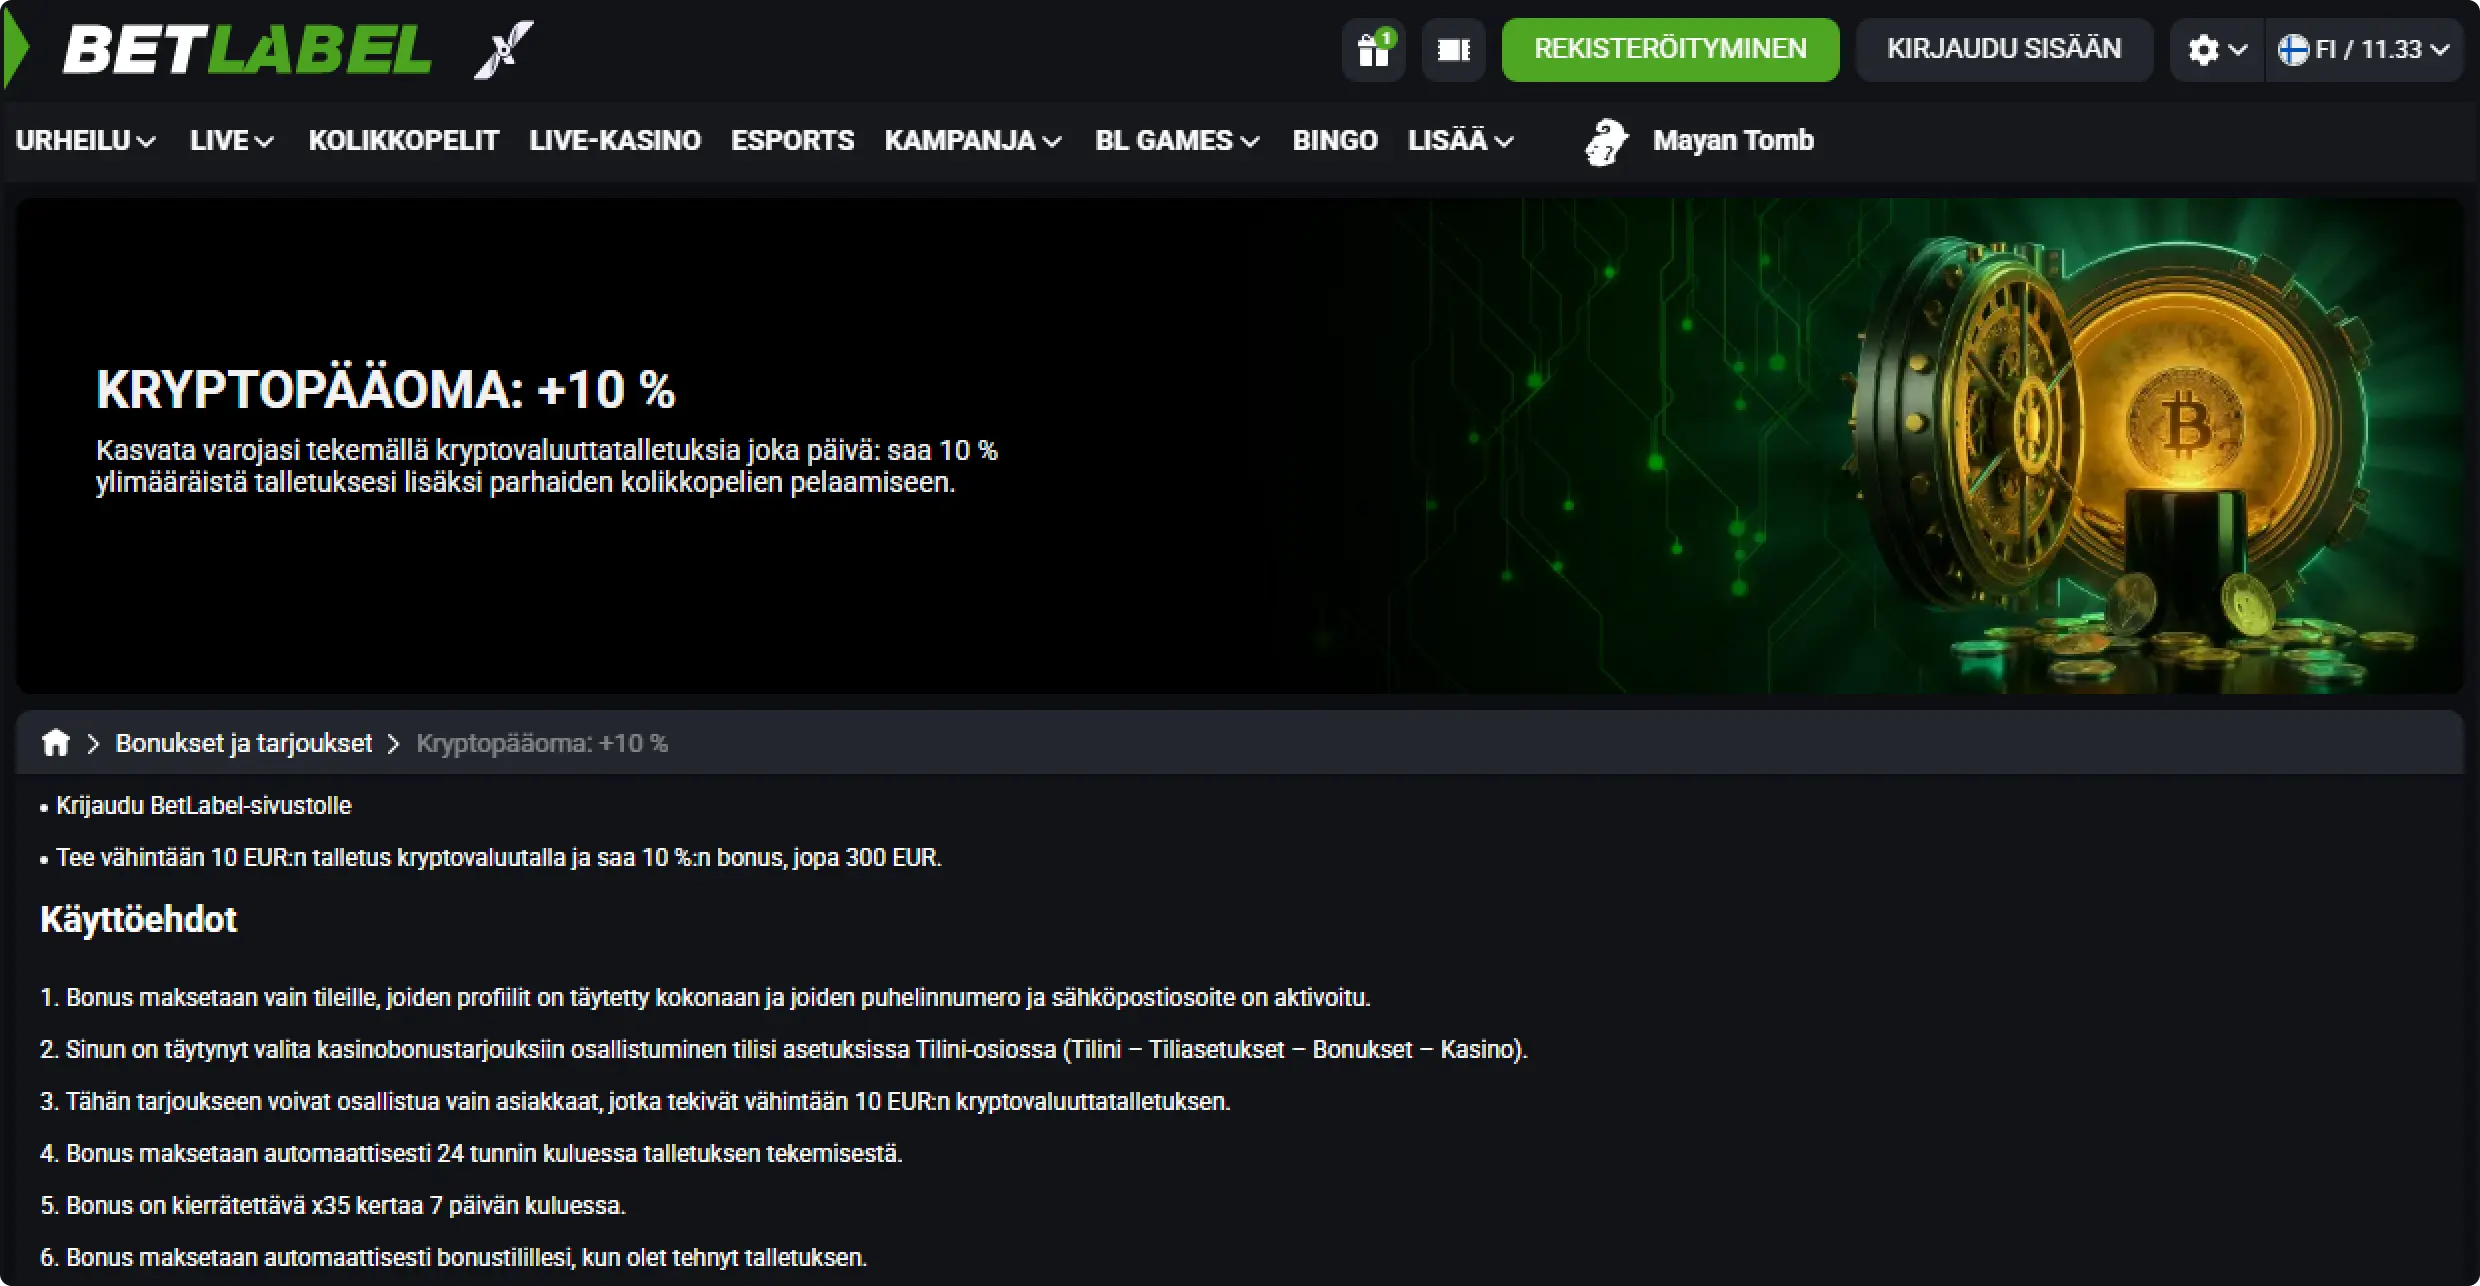
Task: Open the Bingo section
Action: point(1335,141)
